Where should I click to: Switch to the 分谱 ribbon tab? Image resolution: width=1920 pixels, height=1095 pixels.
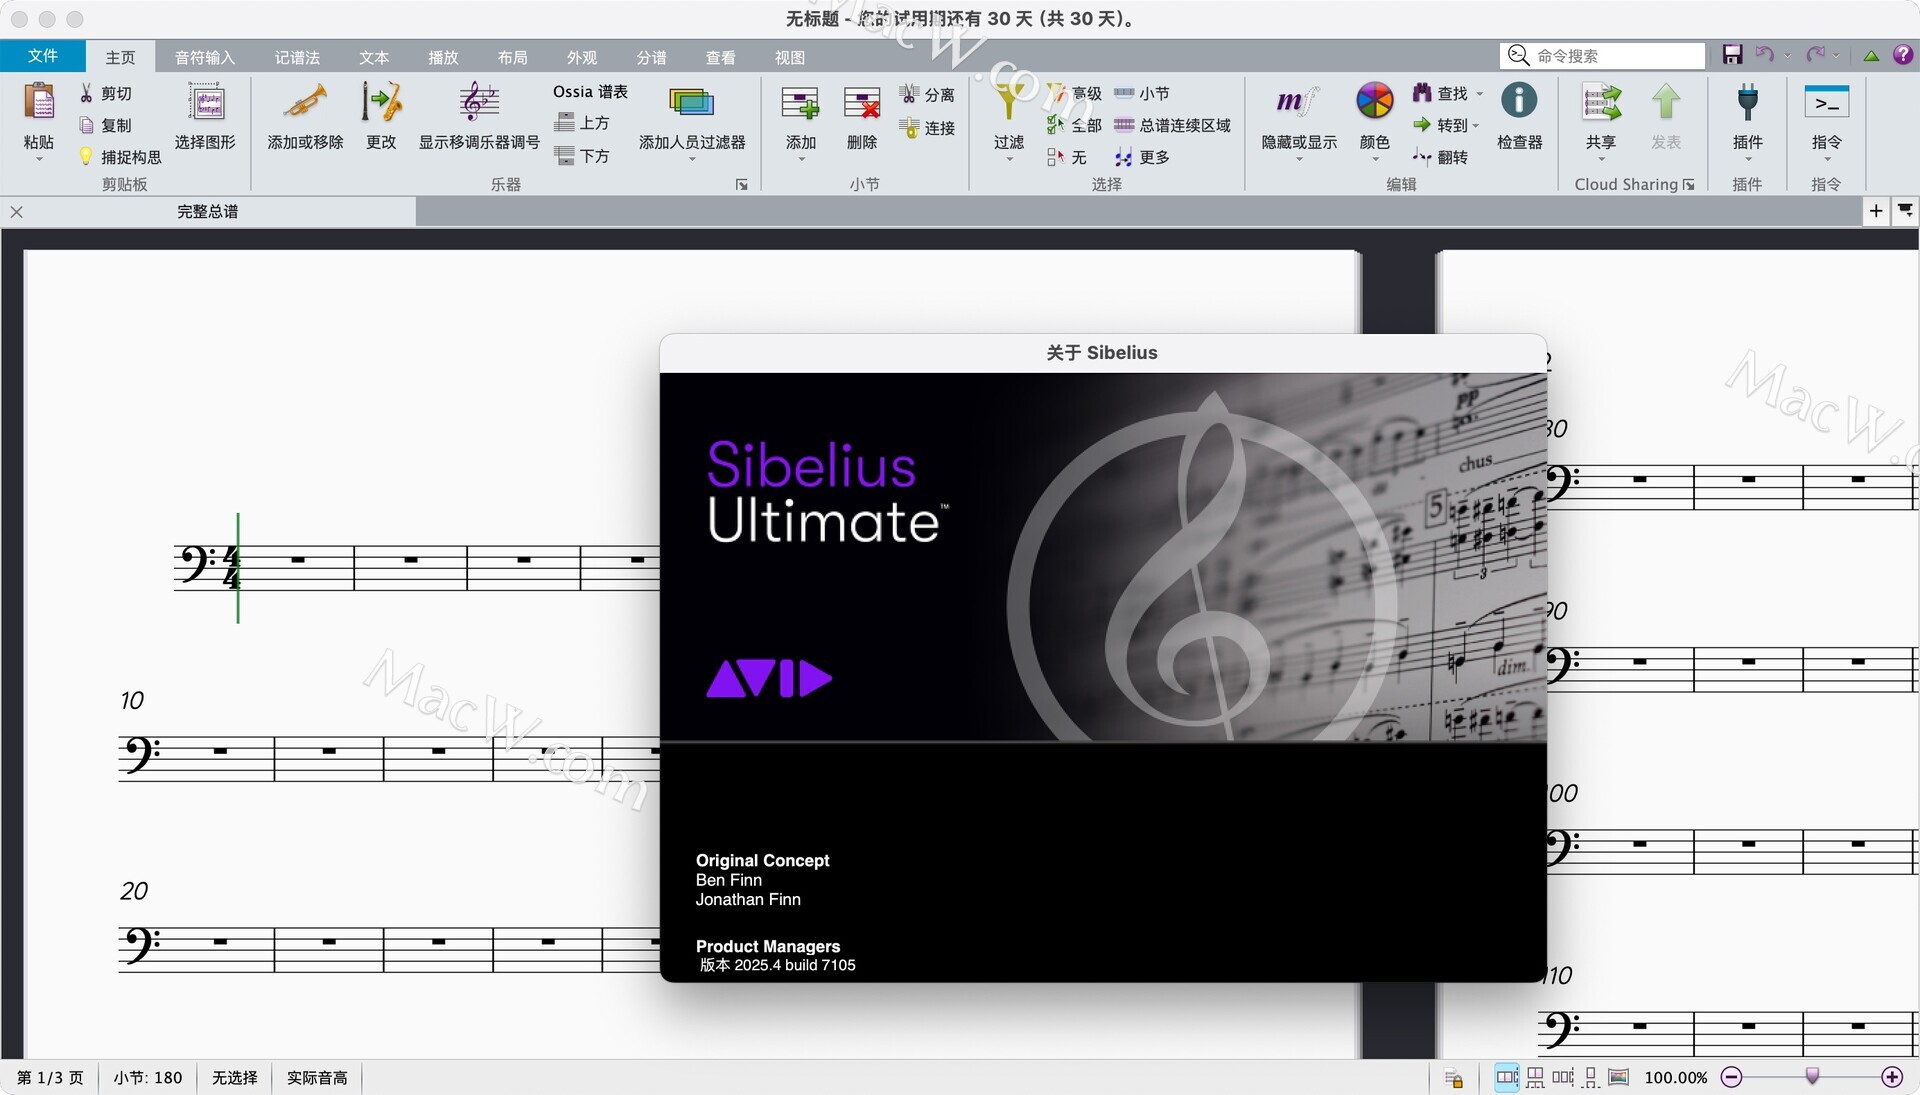click(x=651, y=57)
